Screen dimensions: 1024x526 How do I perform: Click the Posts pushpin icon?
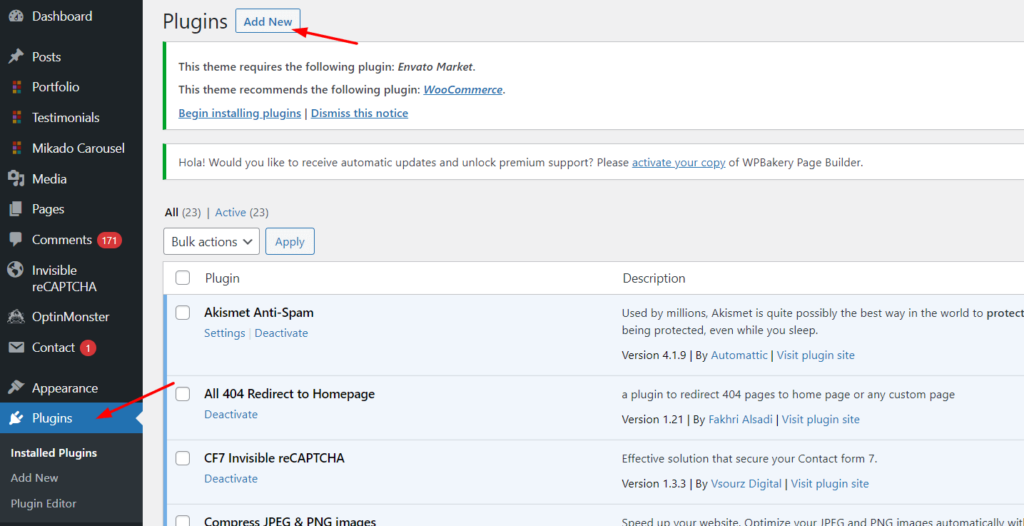[x=16, y=57]
